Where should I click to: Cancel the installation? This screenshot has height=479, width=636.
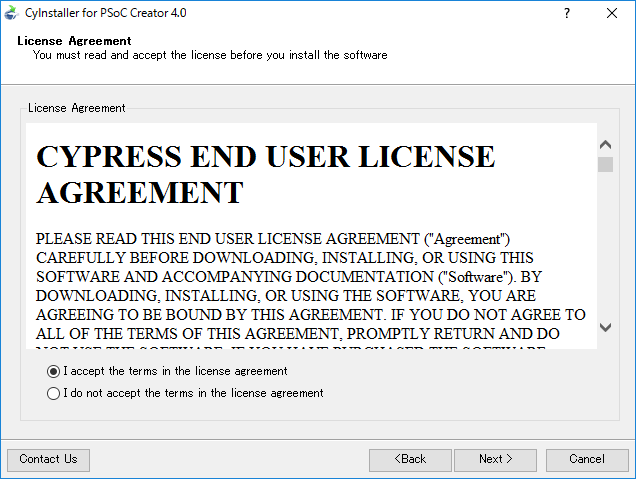[x=587, y=460]
